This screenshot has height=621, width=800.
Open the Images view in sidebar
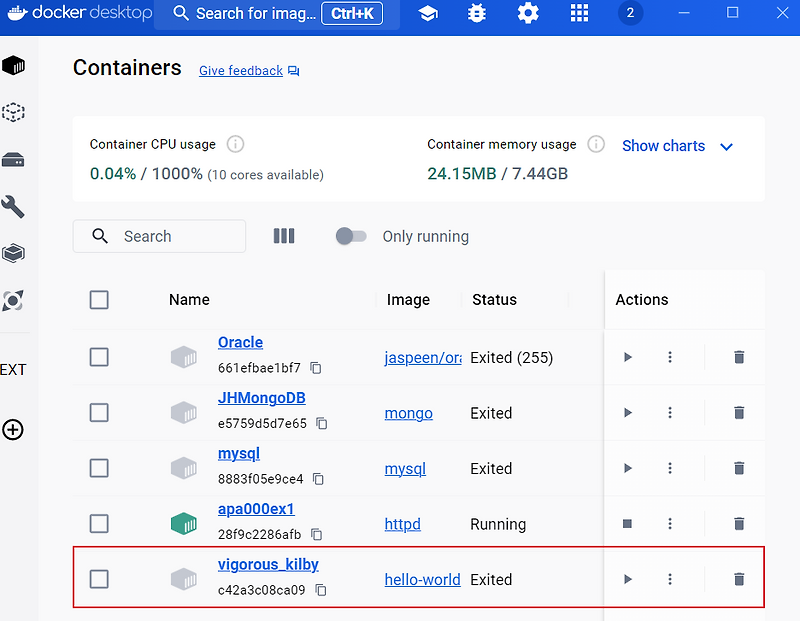click(x=14, y=112)
